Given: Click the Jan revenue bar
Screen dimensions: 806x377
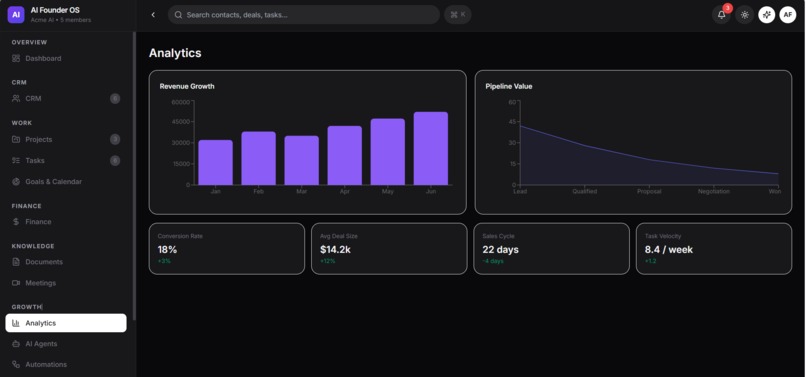Looking at the screenshot, I should coord(215,163).
